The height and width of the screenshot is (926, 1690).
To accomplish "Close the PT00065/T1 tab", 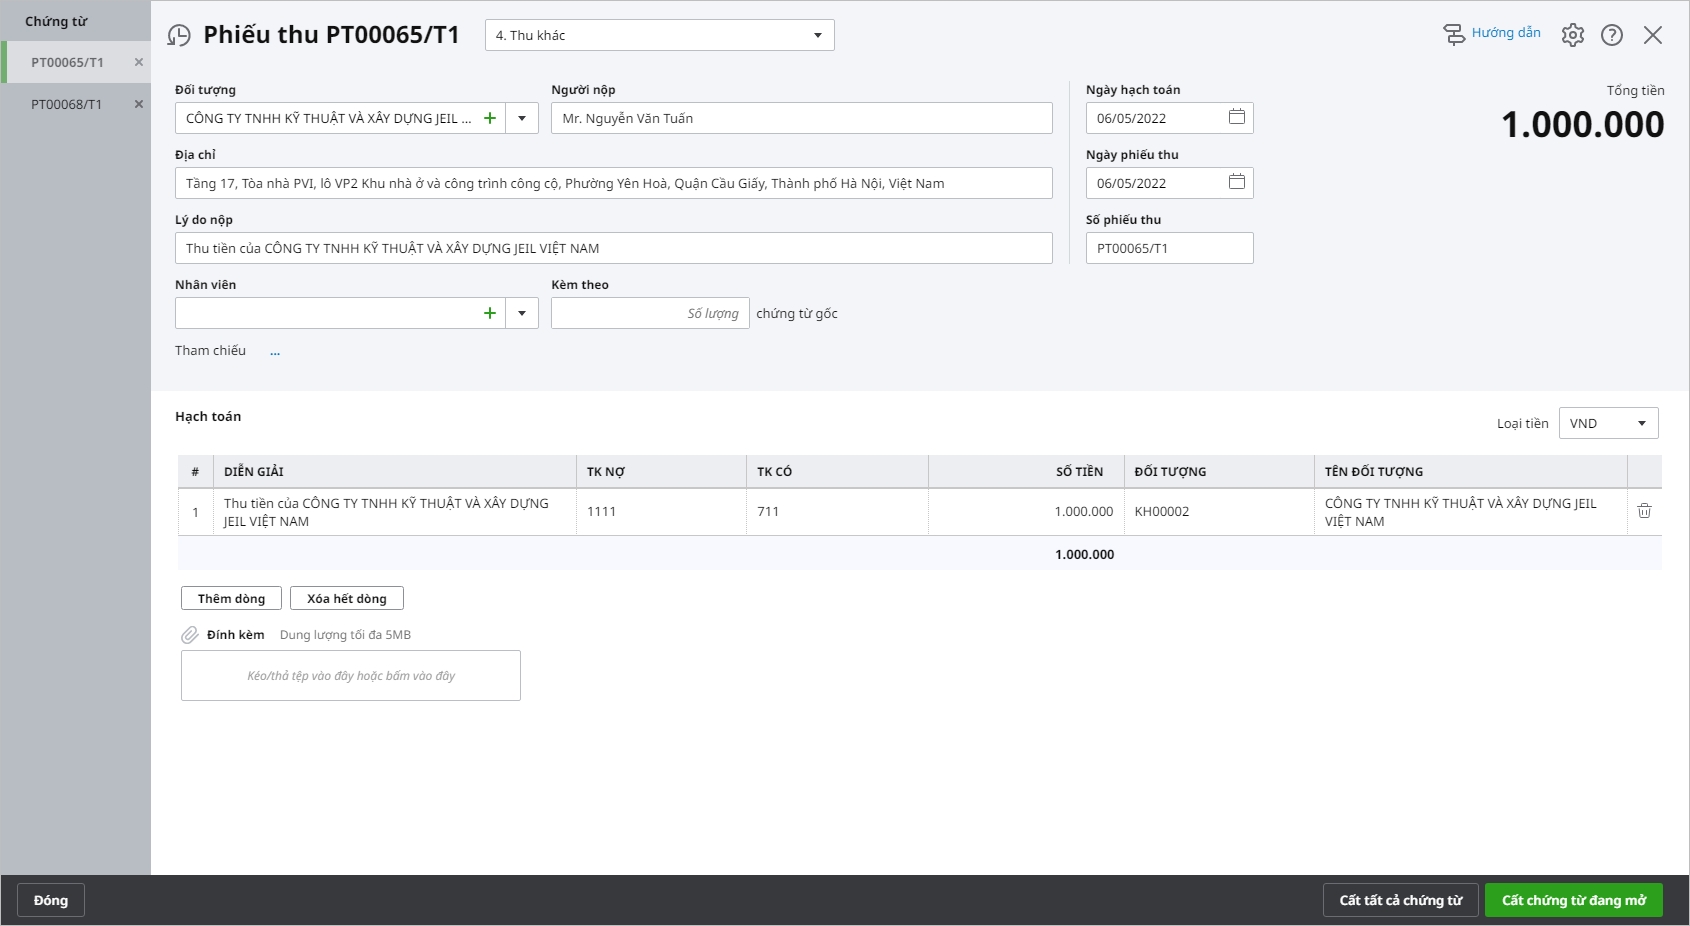I will pos(139,62).
